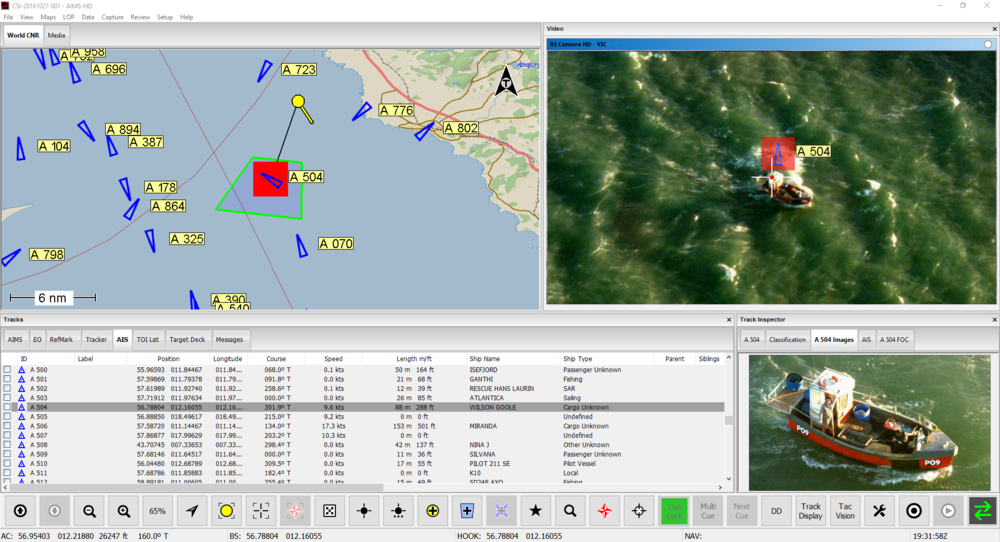1000x542 pixels.
Task: Click the red four-point star icon
Action: coord(605,511)
